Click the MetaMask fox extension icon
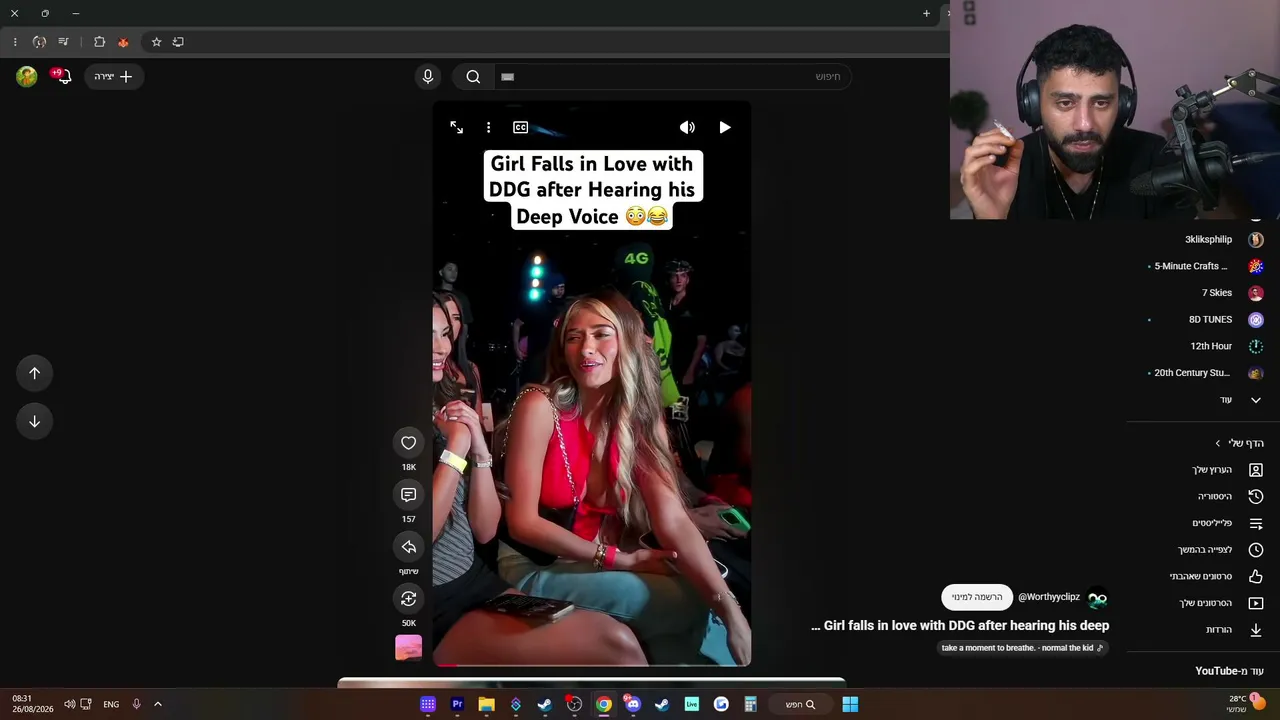This screenshot has height=720, width=1280. tap(123, 42)
